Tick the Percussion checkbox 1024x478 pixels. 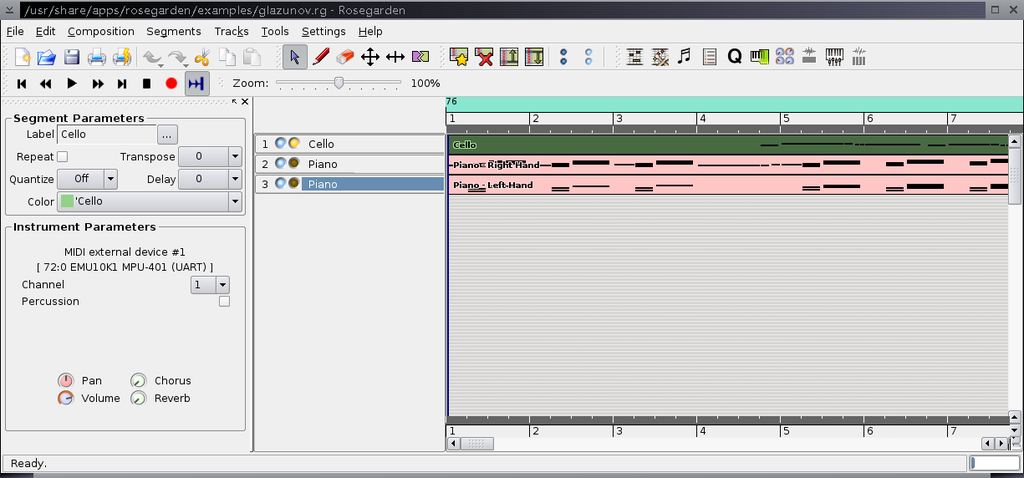click(224, 301)
